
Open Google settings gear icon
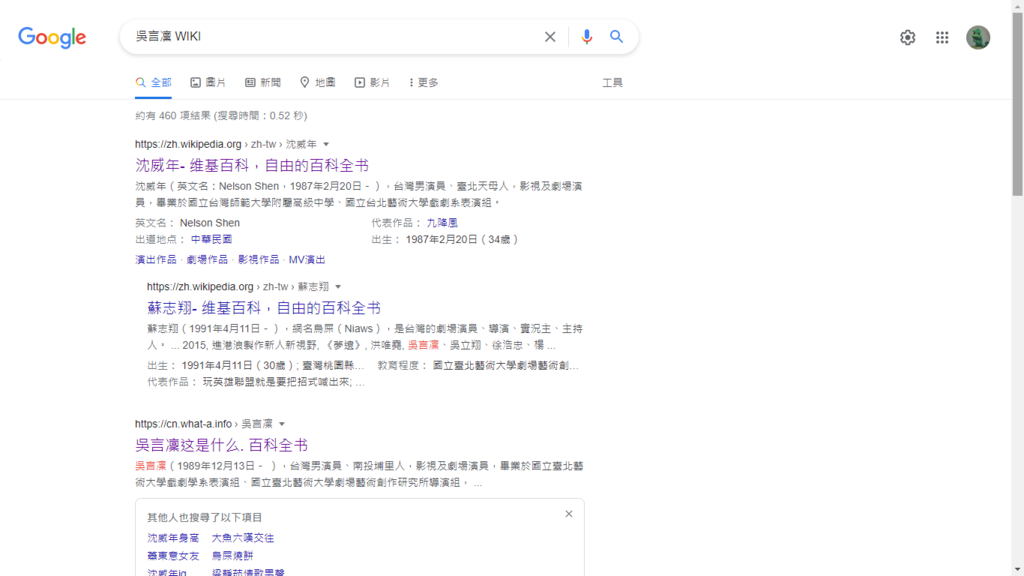click(907, 37)
